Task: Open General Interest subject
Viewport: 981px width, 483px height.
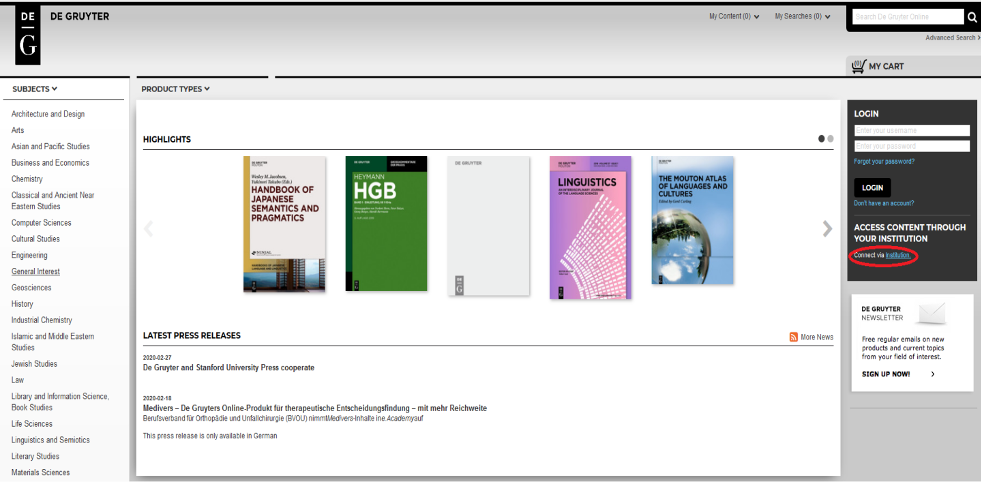Action: pos(36,272)
